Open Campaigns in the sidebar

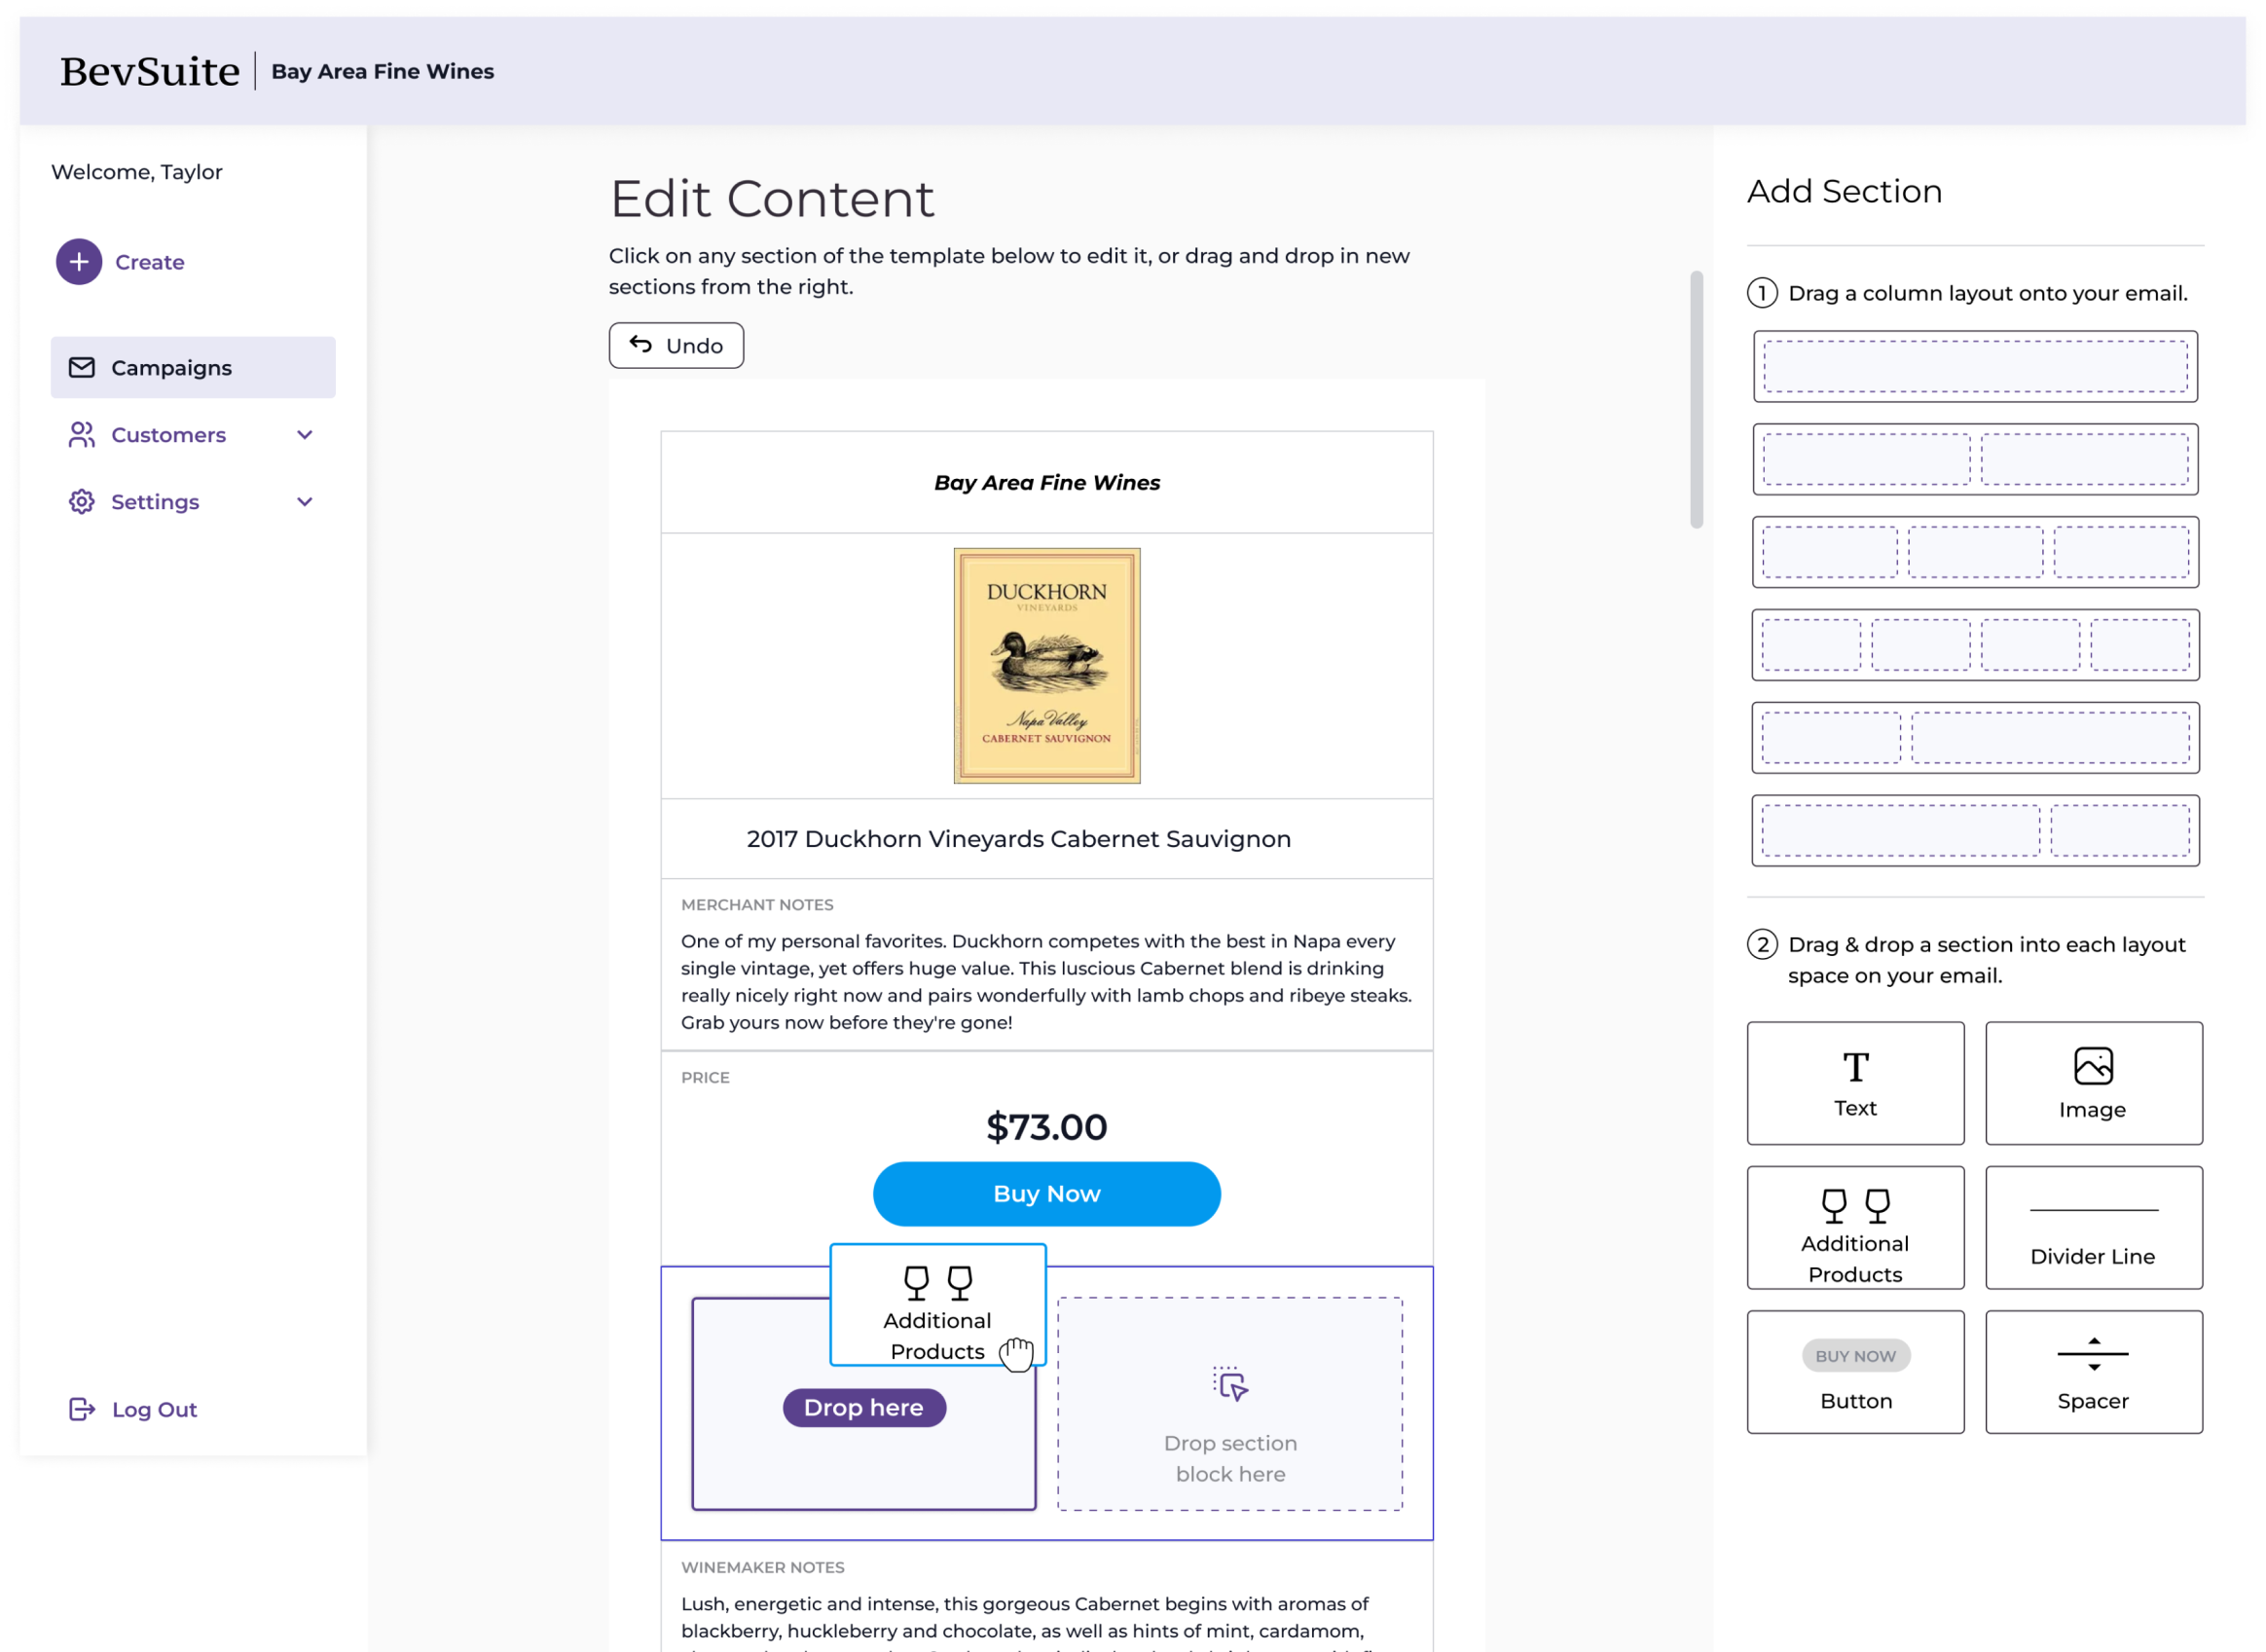tap(193, 368)
